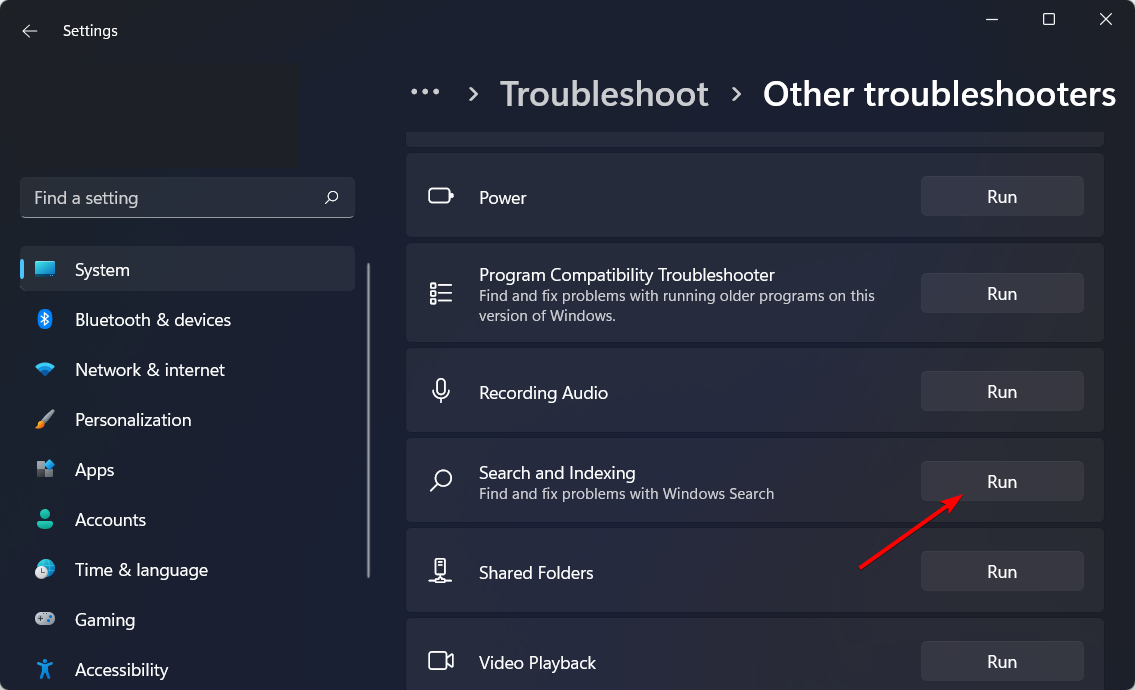Click the Program Compatibility Troubleshooter title
1135x690 pixels.
click(x=626, y=275)
